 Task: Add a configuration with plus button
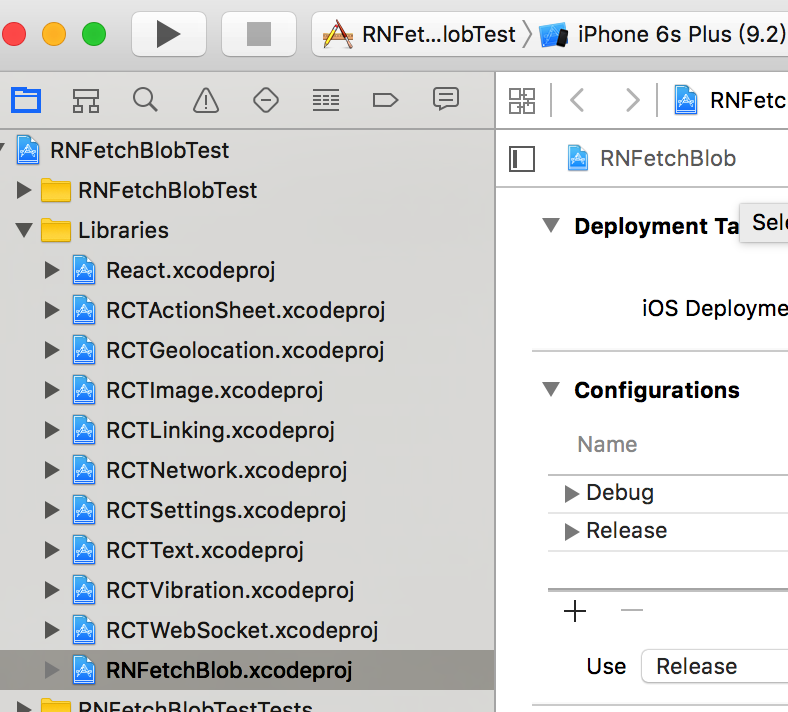[x=575, y=611]
